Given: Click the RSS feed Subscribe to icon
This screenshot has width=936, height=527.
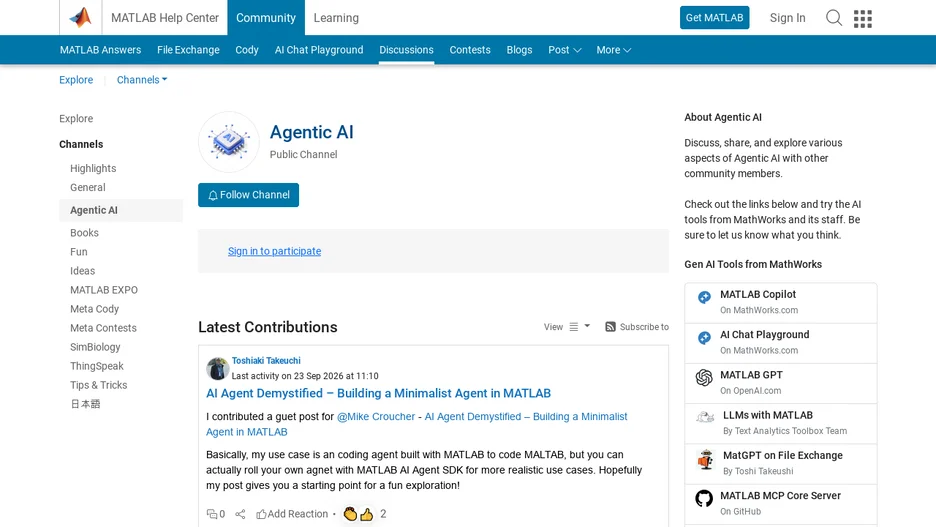Looking at the screenshot, I should 610,327.
